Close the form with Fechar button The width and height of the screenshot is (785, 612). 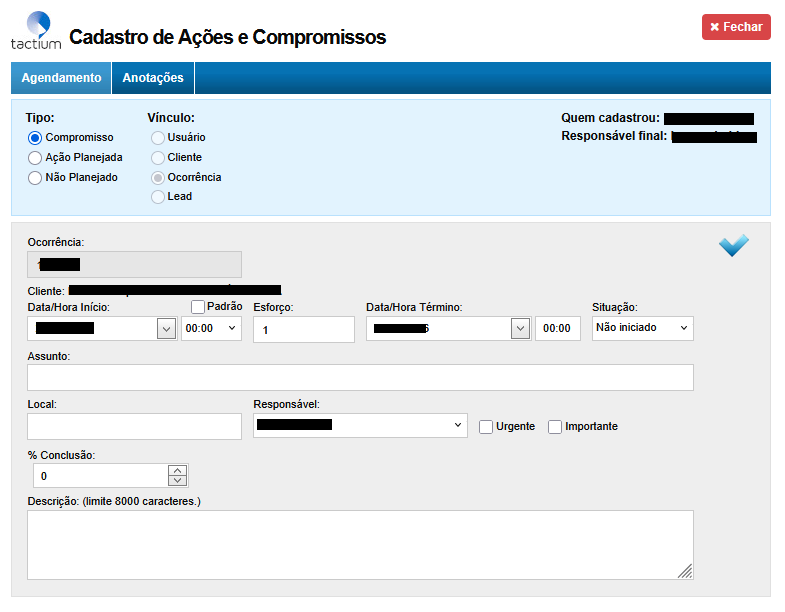[736, 27]
